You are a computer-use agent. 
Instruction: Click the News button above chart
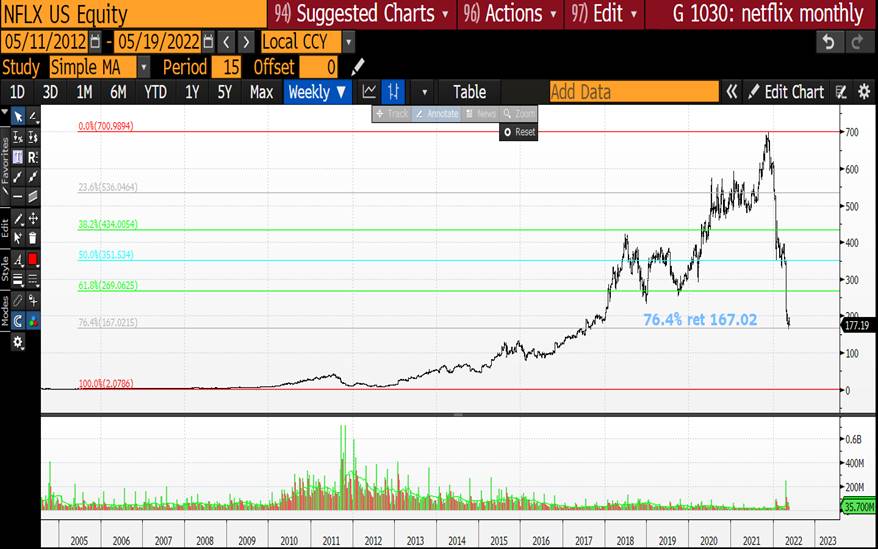(x=481, y=114)
